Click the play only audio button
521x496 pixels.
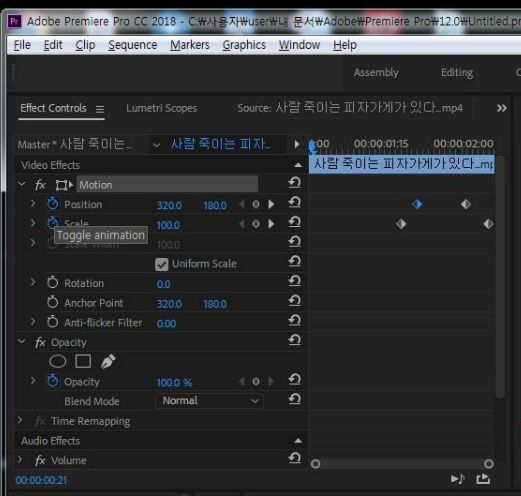click(x=457, y=479)
